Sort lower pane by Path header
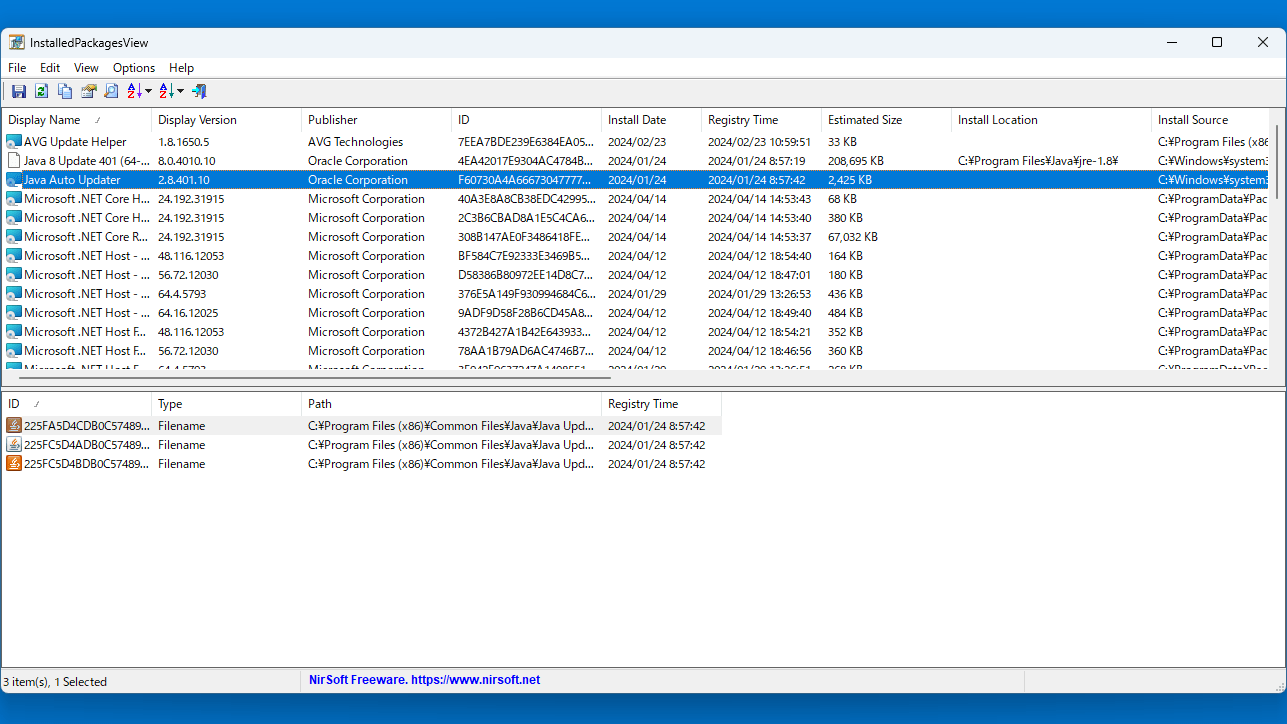The width and height of the screenshot is (1287, 724). (x=451, y=404)
